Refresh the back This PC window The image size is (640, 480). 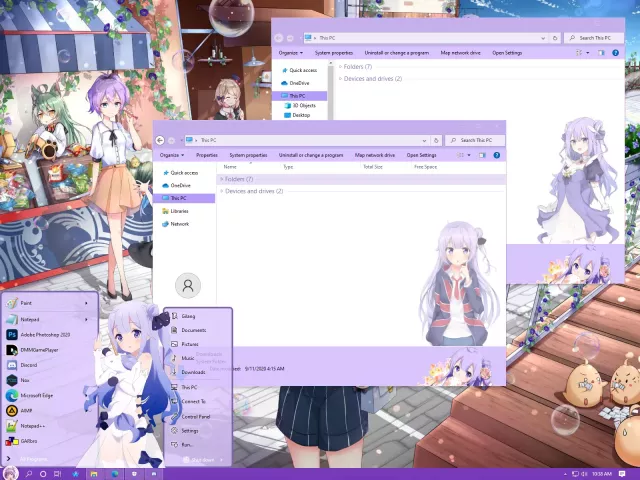[x=555, y=38]
